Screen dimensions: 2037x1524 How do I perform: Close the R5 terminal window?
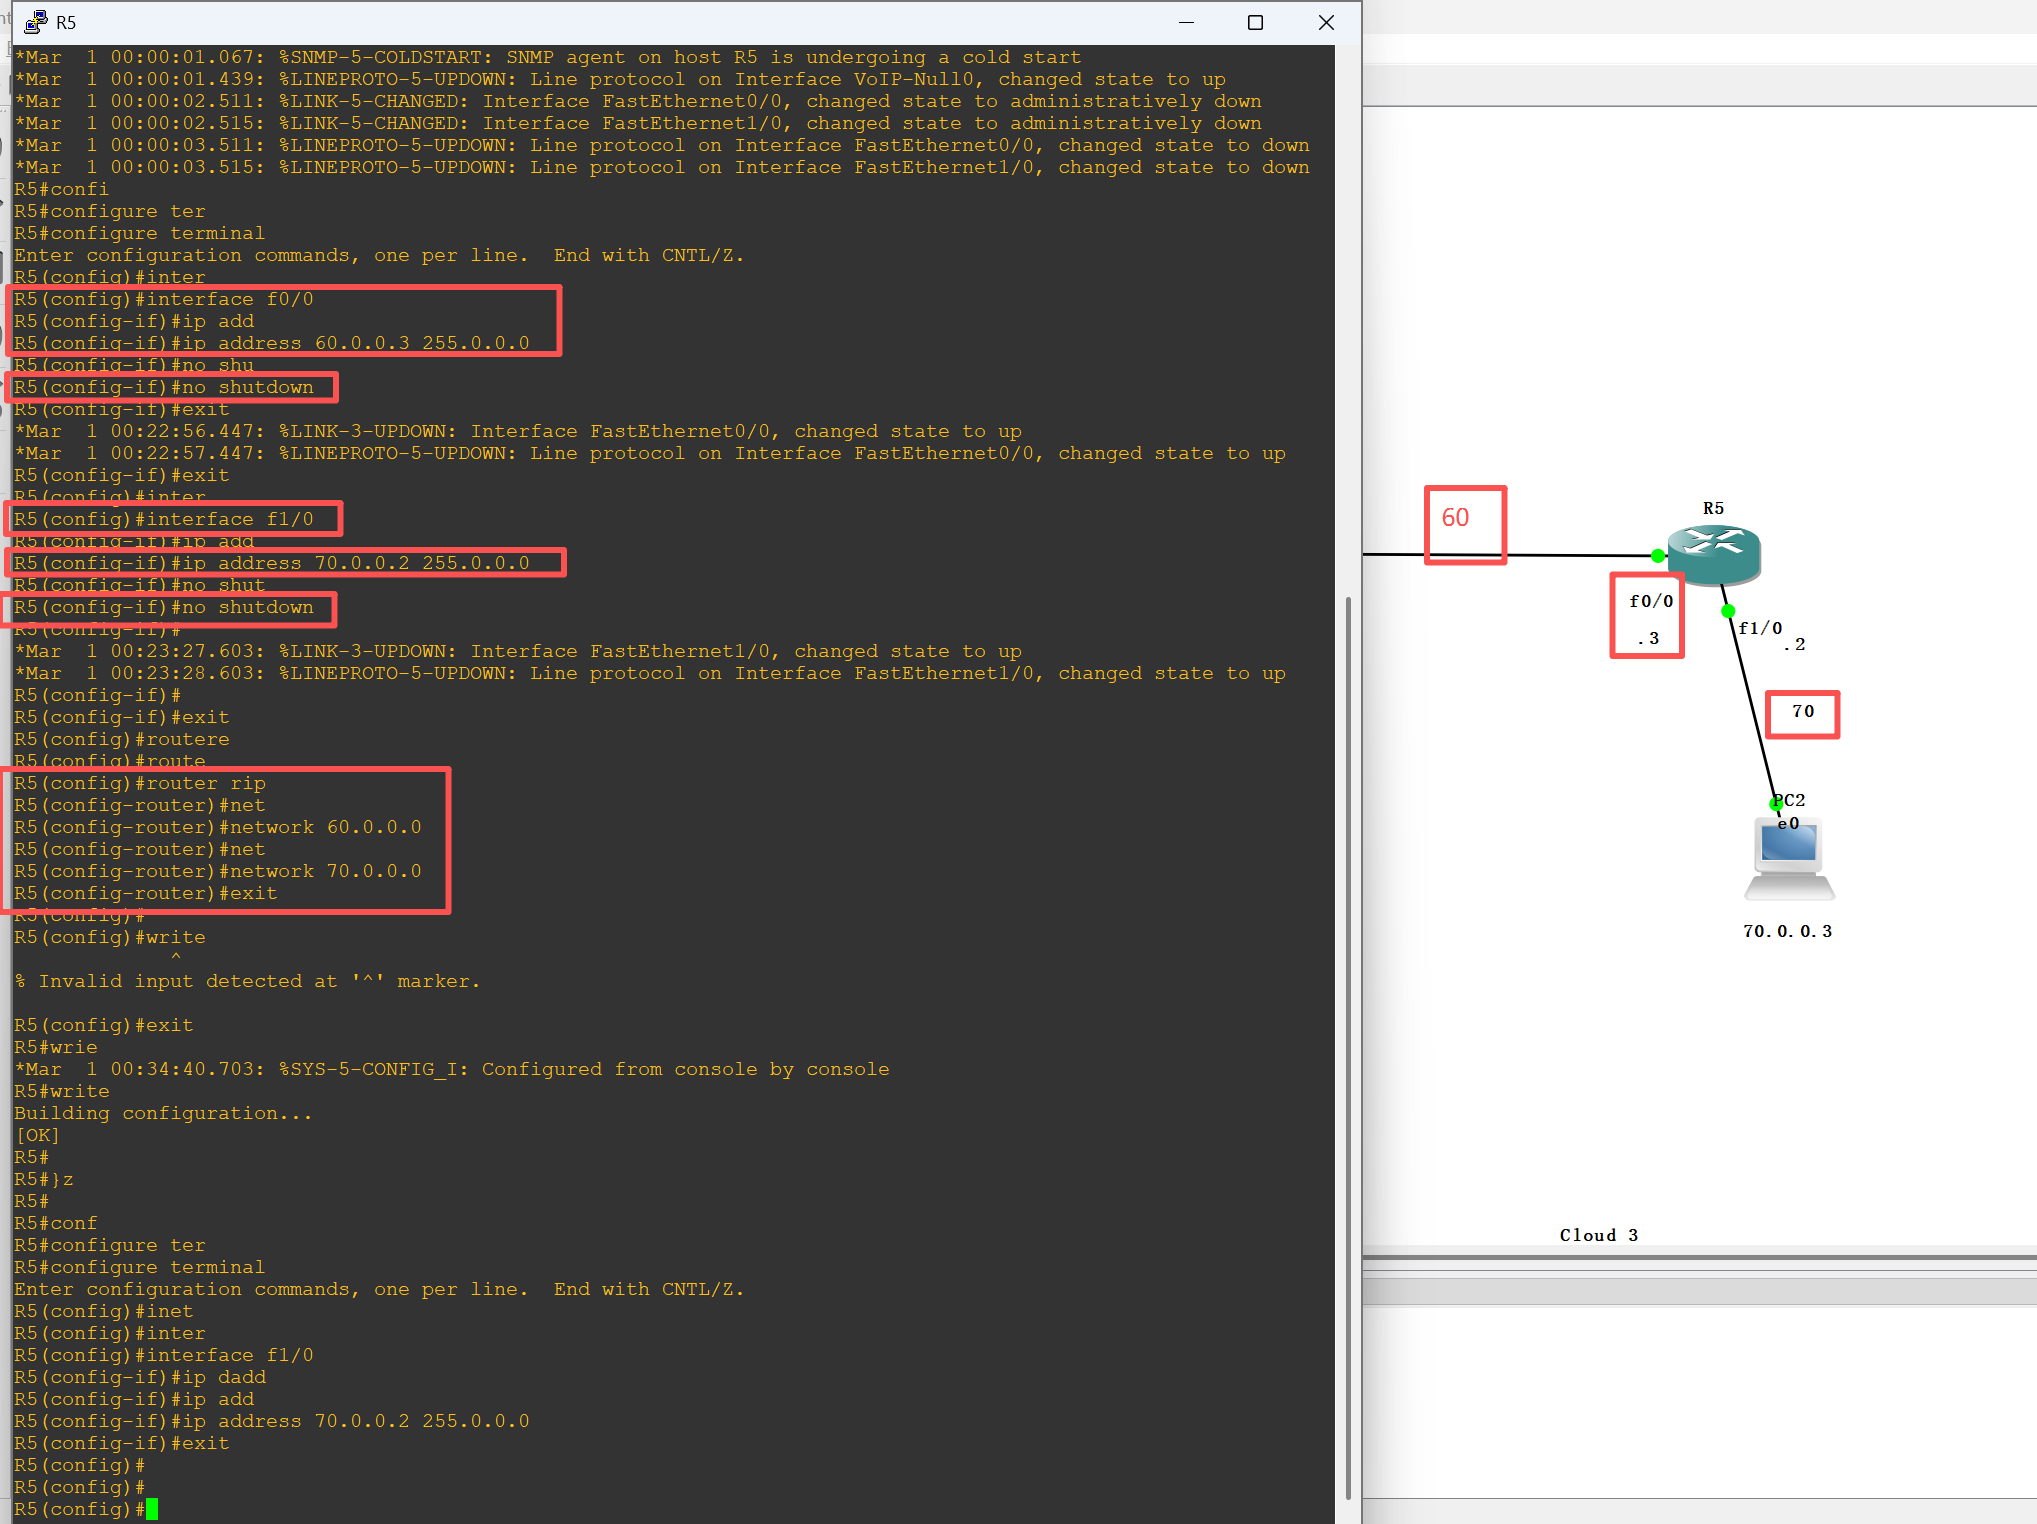pyautogui.click(x=1326, y=22)
